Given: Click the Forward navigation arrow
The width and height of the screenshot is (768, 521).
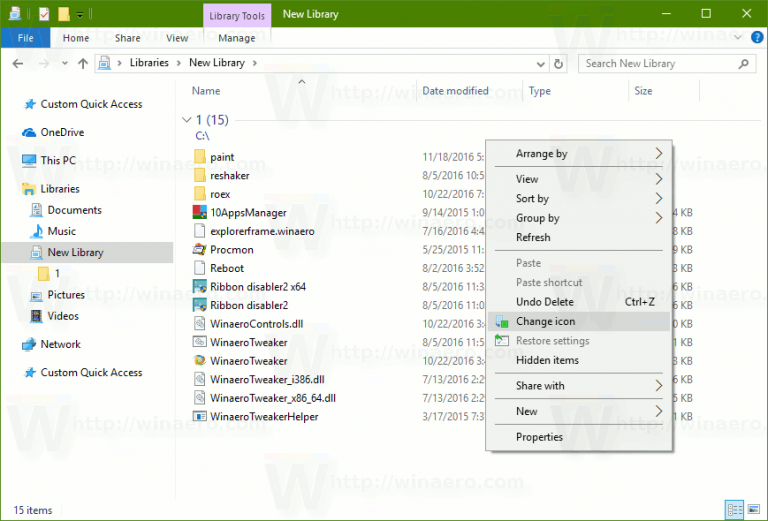Looking at the screenshot, I should (x=44, y=64).
